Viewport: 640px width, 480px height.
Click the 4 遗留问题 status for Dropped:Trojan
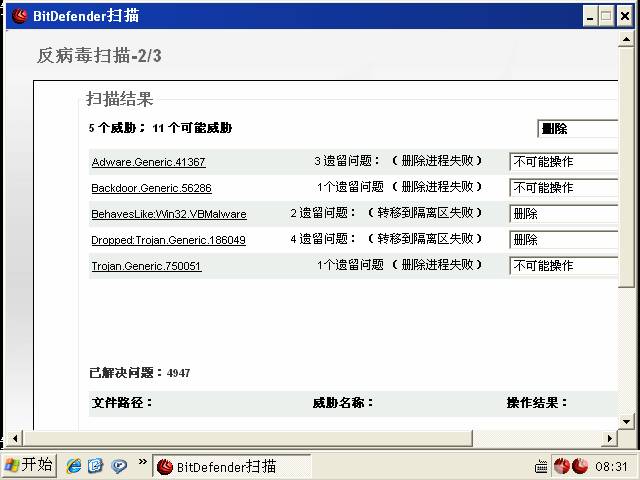pyautogui.click(x=386, y=239)
